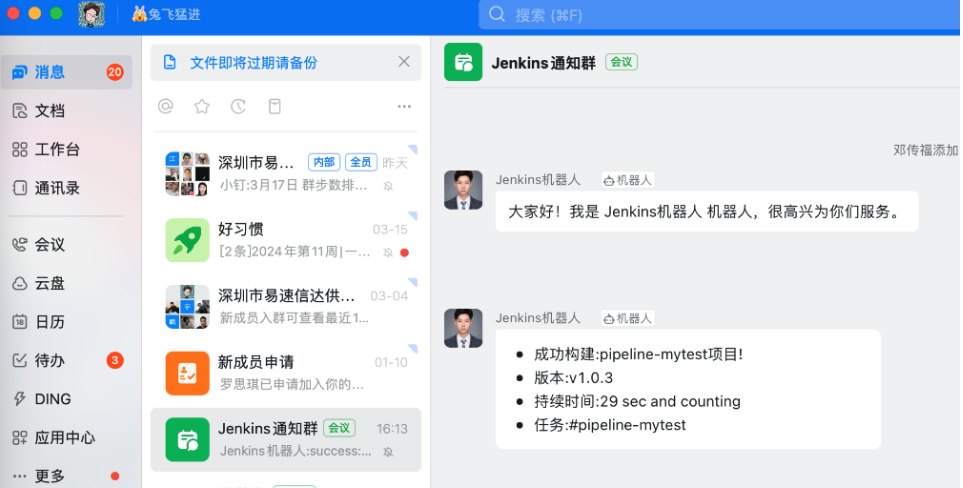
Task: Open the 好习惯 conversation
Action: tap(286, 240)
